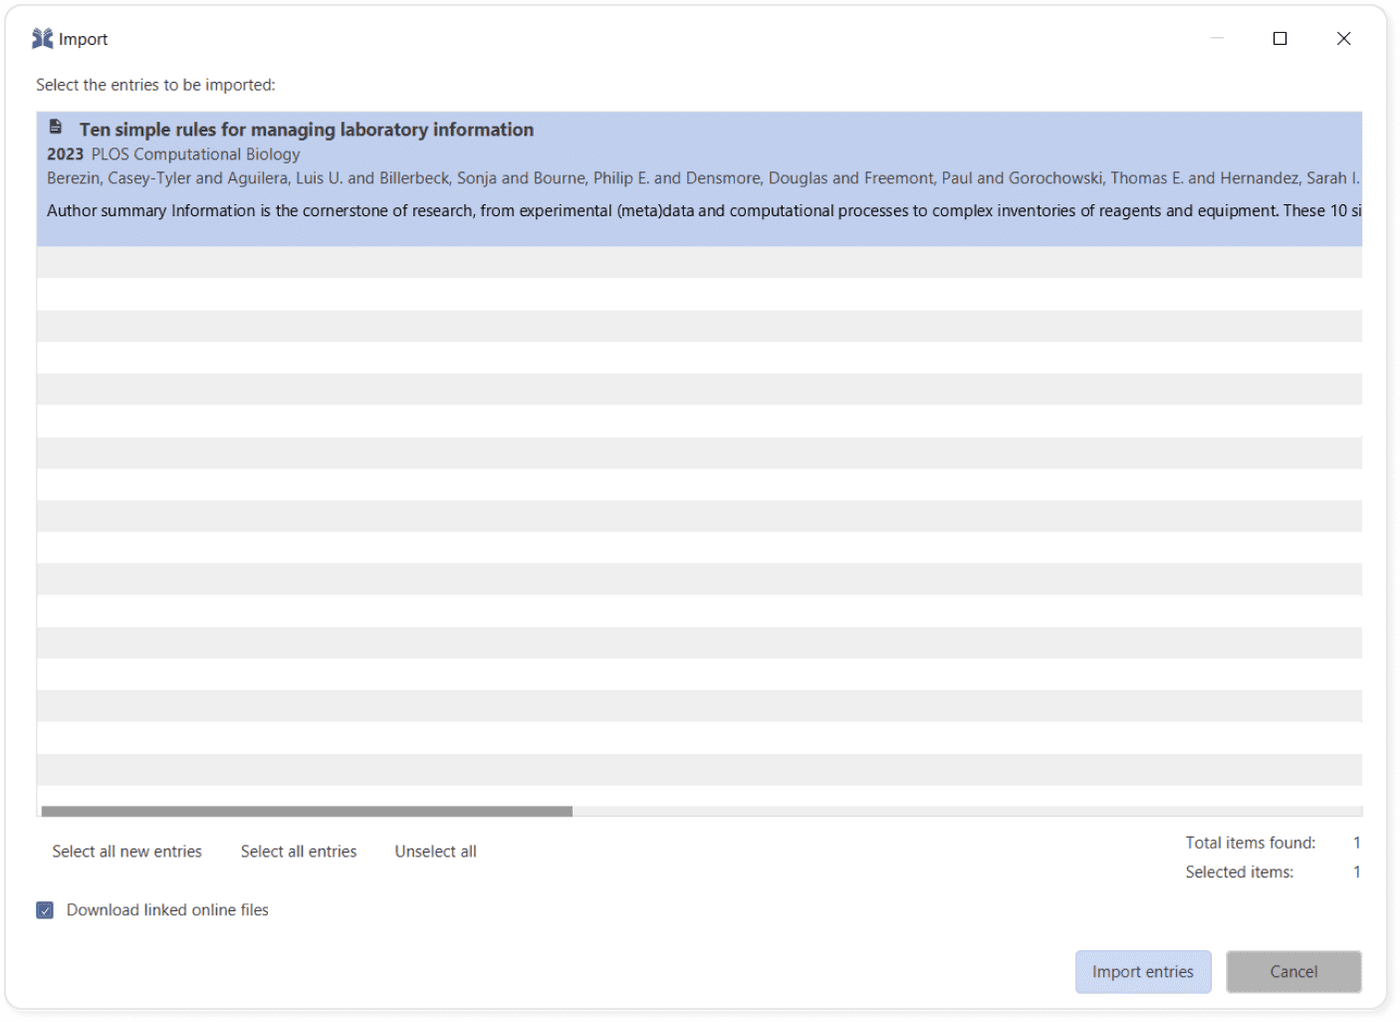
Task: Click the Import entries button
Action: [1143, 971]
